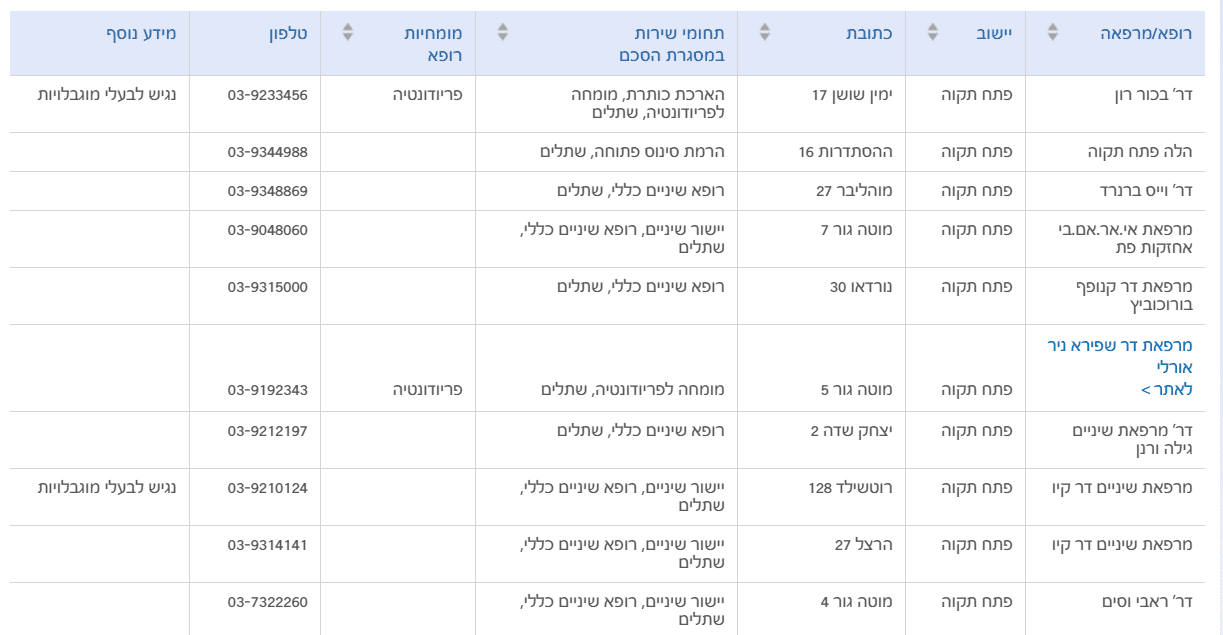Sort by תחומי שירות column arrows
The image size is (1223, 635).
503,32
